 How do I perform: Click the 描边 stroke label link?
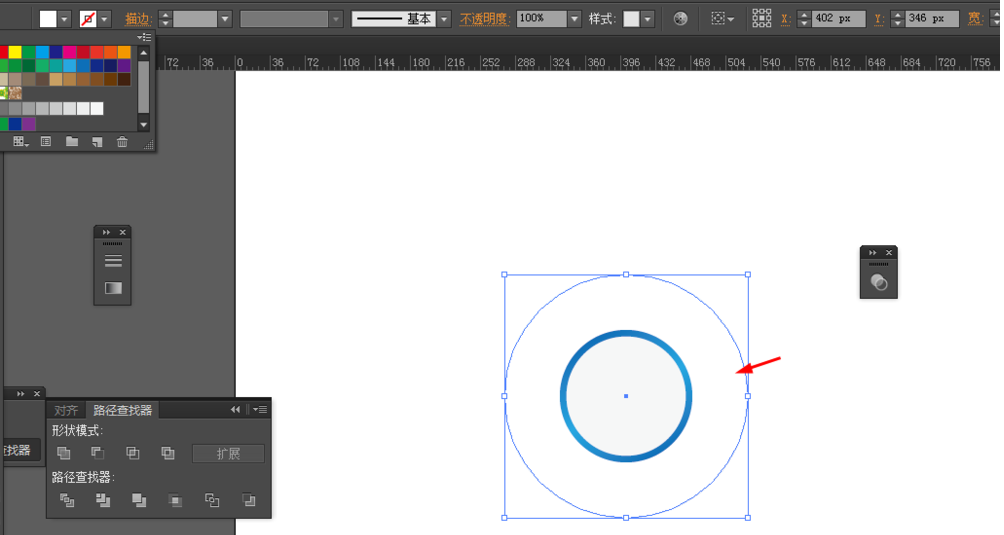tap(137, 19)
